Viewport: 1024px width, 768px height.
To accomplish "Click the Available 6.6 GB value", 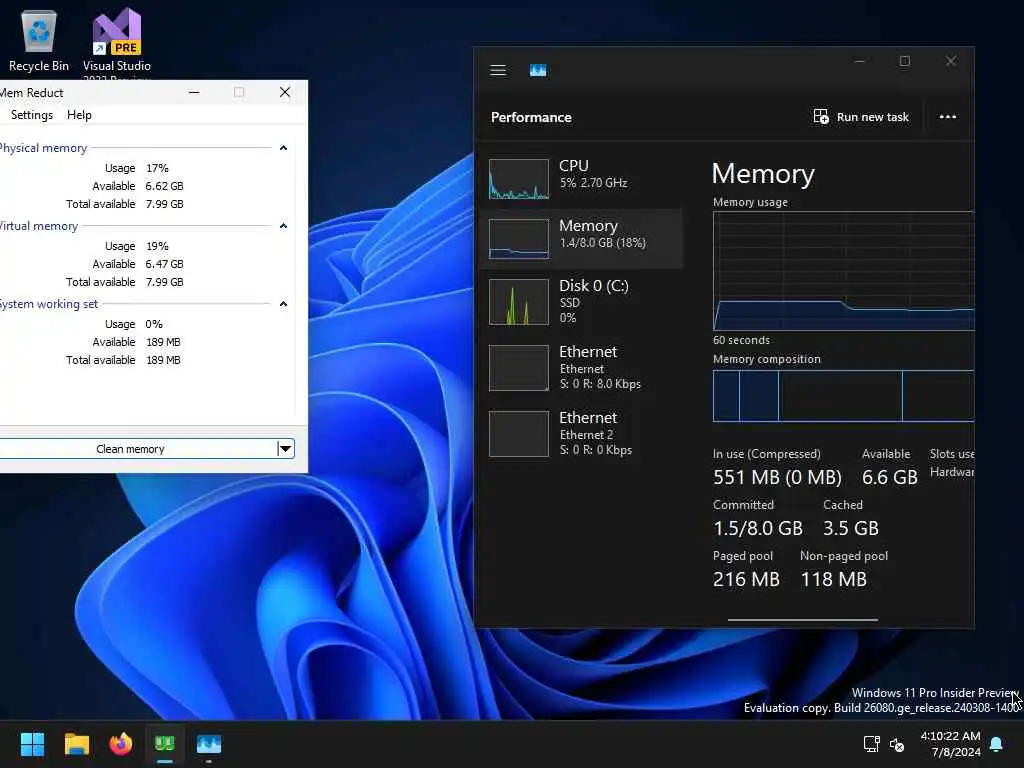I will pyautogui.click(x=889, y=477).
